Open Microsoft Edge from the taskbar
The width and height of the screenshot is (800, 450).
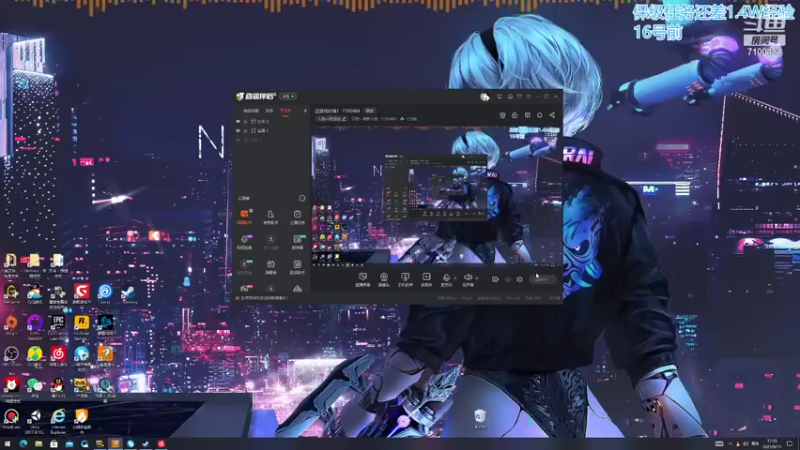(x=23, y=444)
